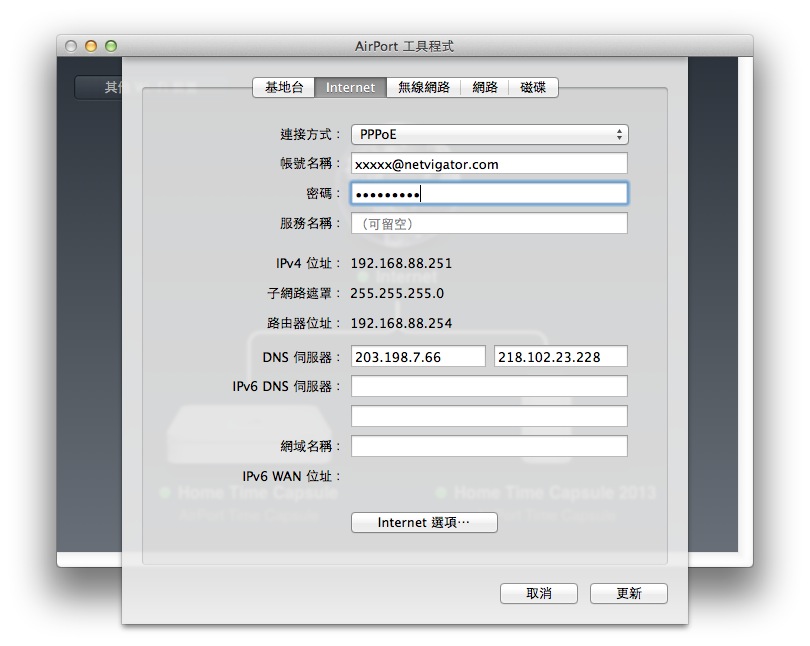The width and height of the screenshot is (810, 646).
Task: Click the 帳號名稱 label
Action: (310, 164)
